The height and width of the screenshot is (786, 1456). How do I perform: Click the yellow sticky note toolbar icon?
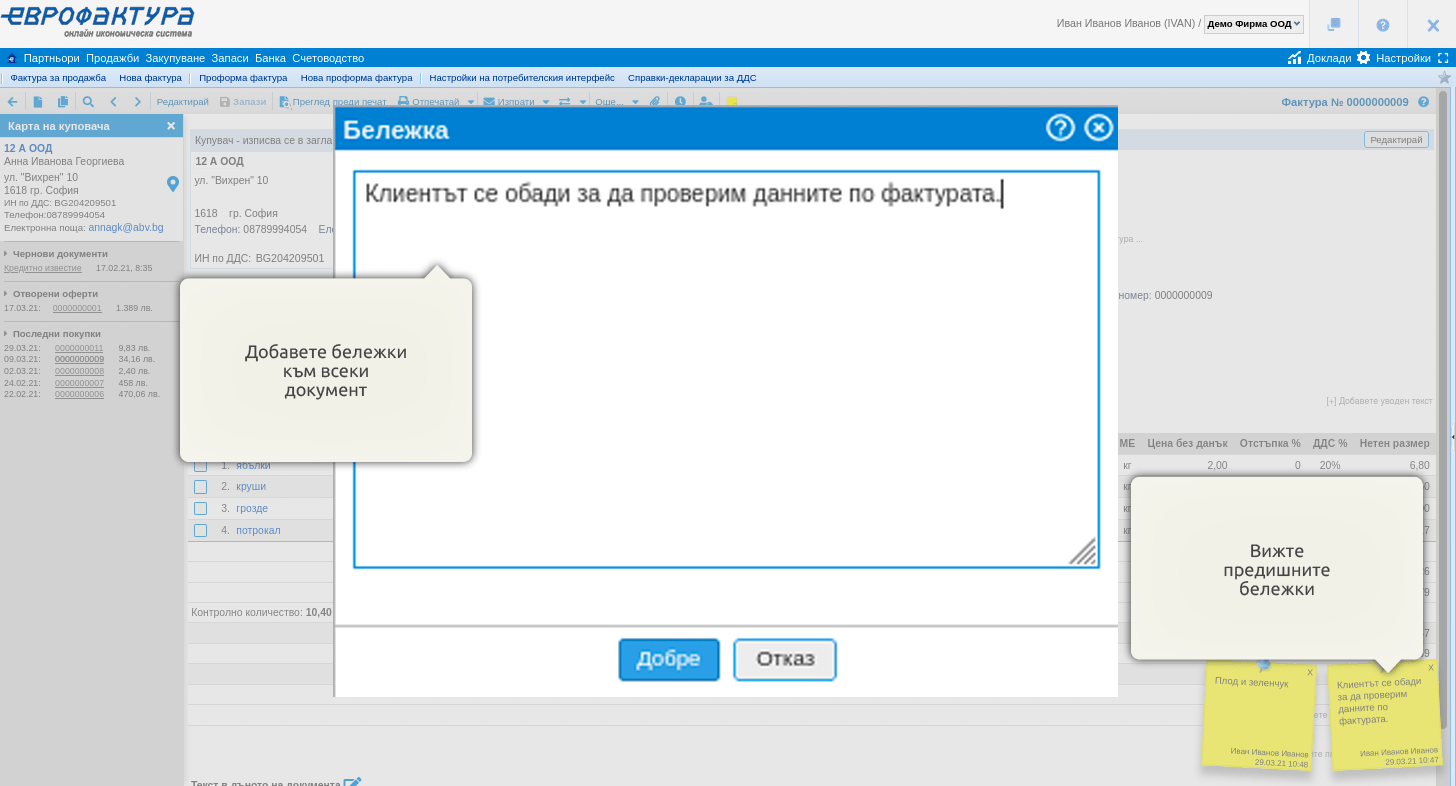(x=732, y=102)
